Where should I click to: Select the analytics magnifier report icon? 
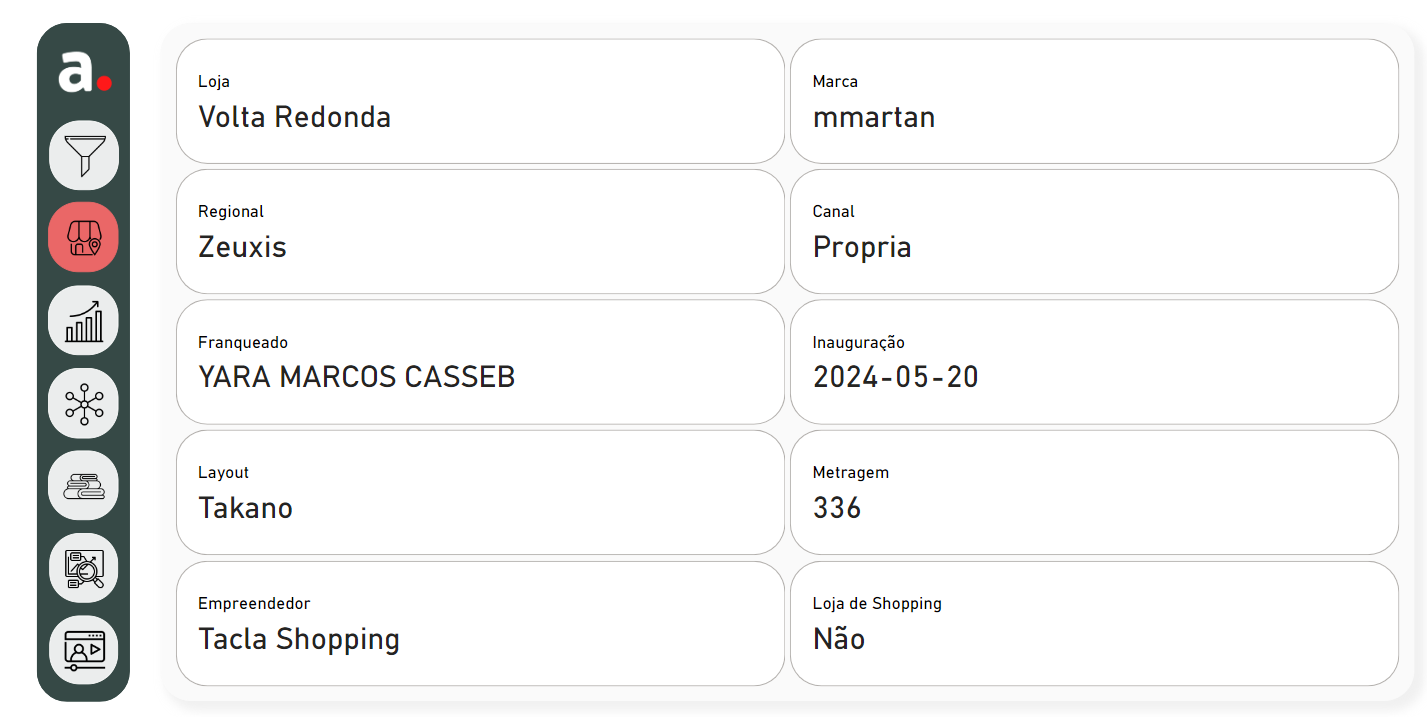tap(84, 568)
